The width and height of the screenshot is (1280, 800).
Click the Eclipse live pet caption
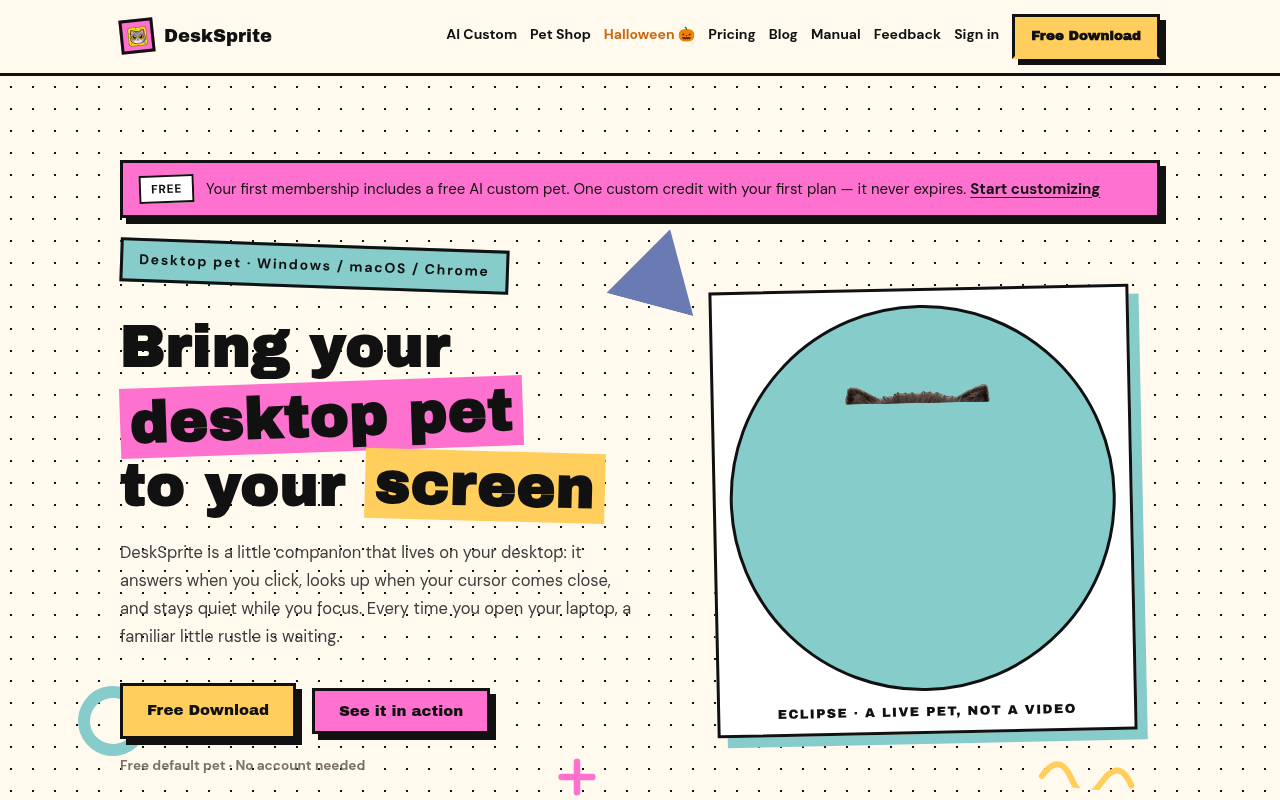tap(927, 711)
